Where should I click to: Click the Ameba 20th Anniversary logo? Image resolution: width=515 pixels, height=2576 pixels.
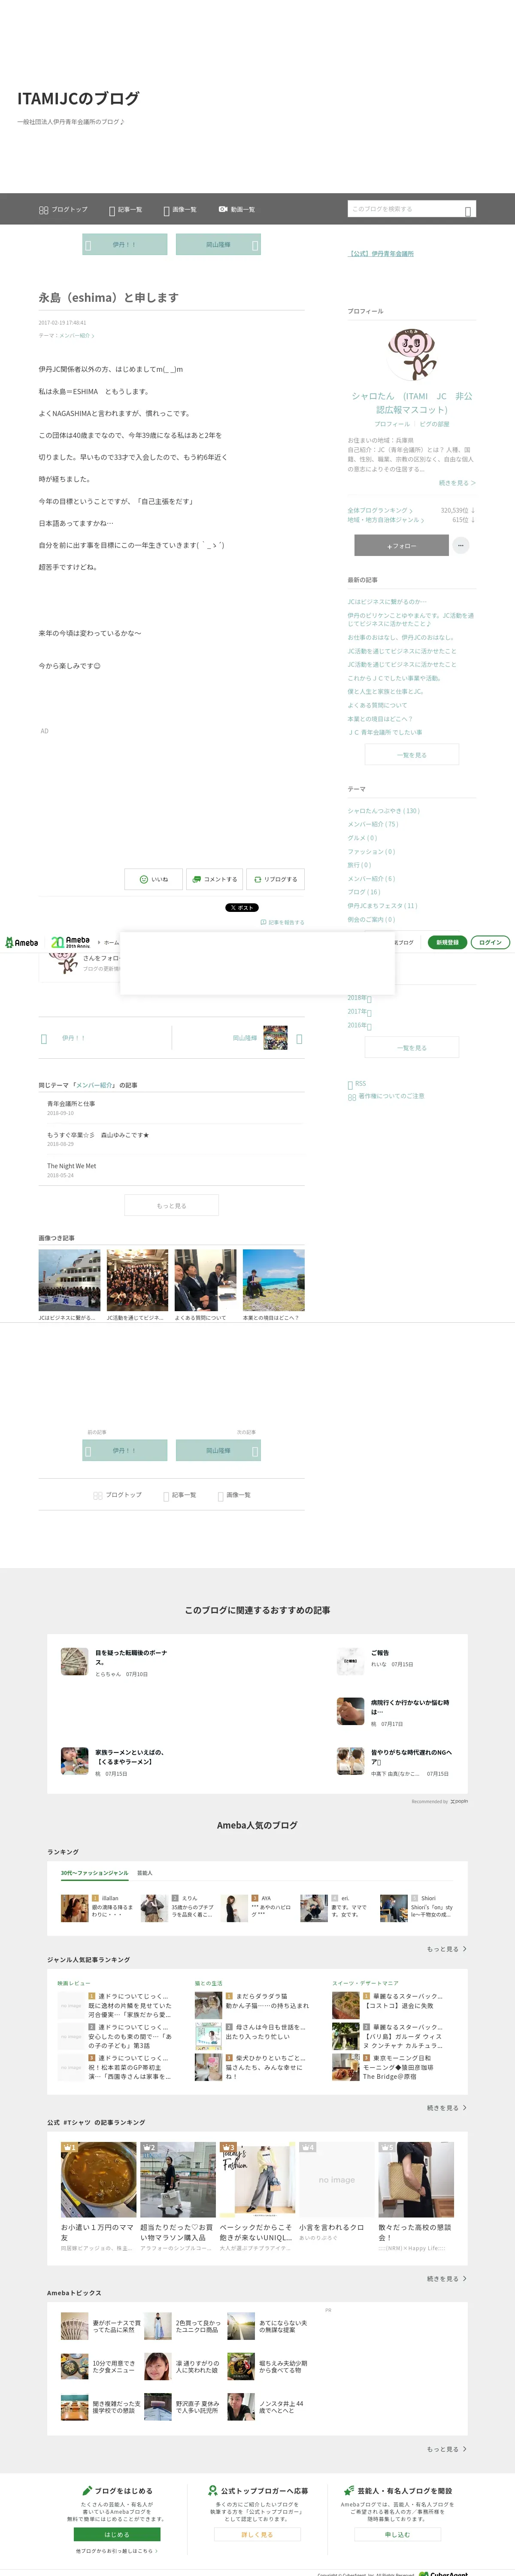click(71, 942)
